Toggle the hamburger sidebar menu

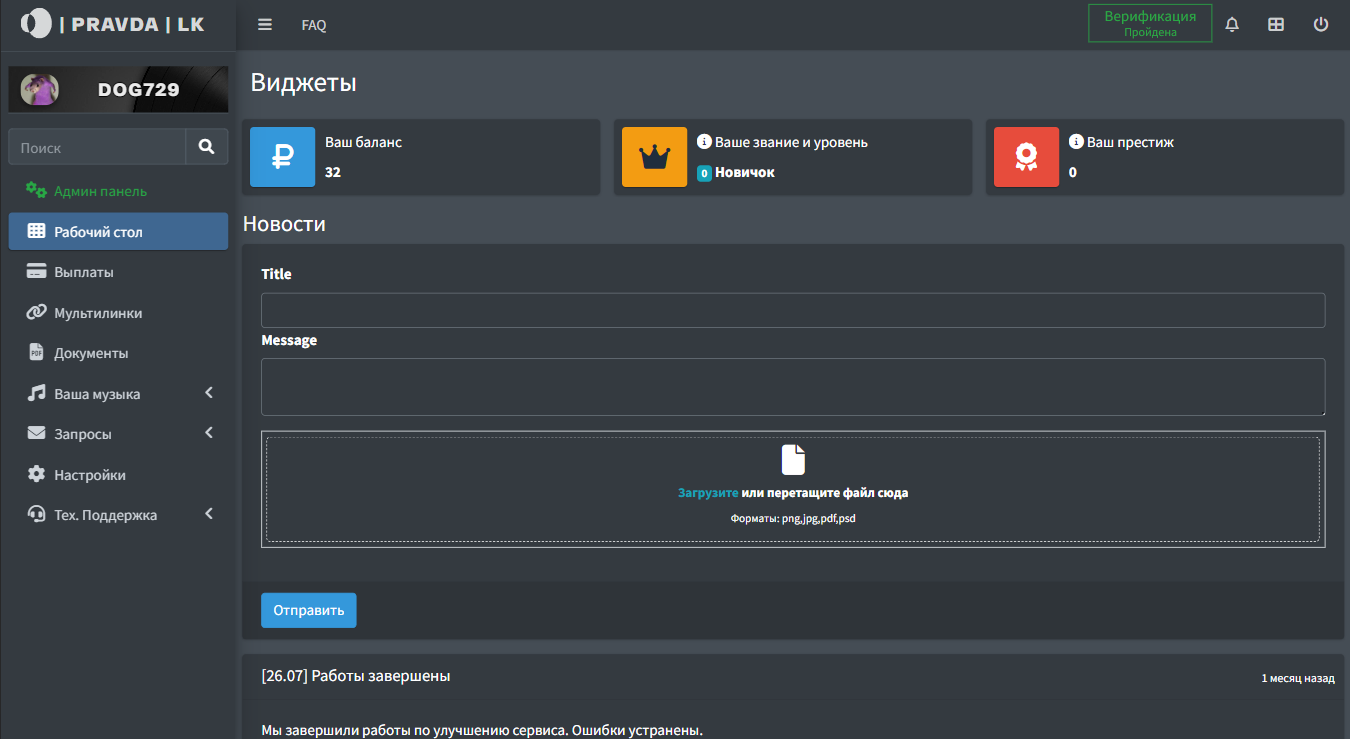click(x=265, y=25)
